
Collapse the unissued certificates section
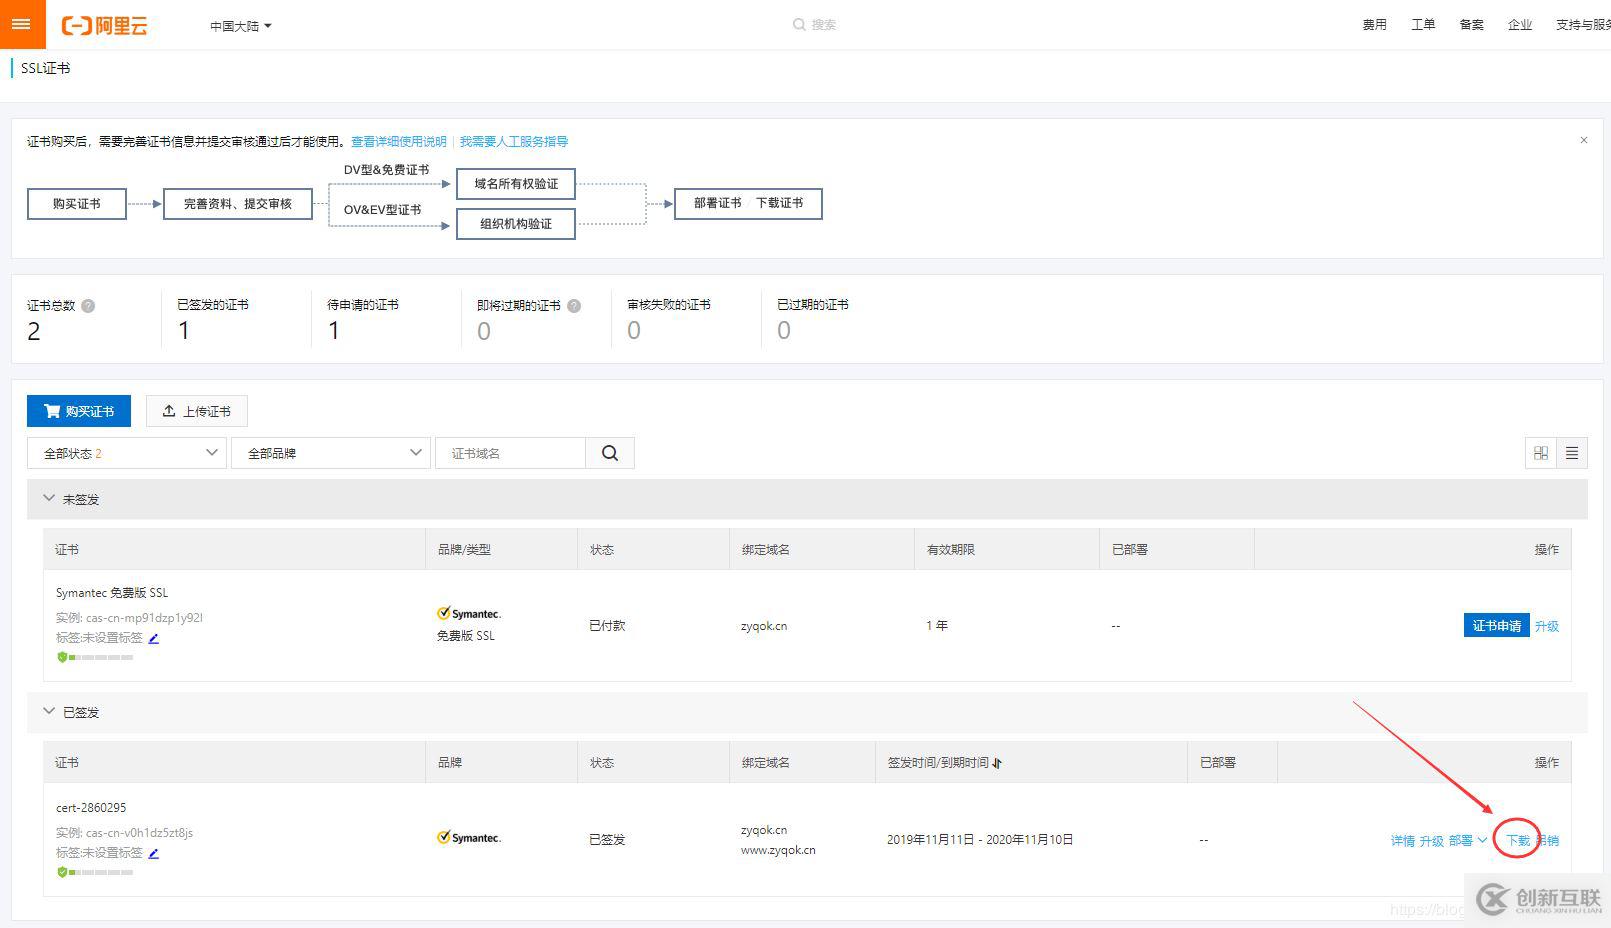(x=49, y=498)
